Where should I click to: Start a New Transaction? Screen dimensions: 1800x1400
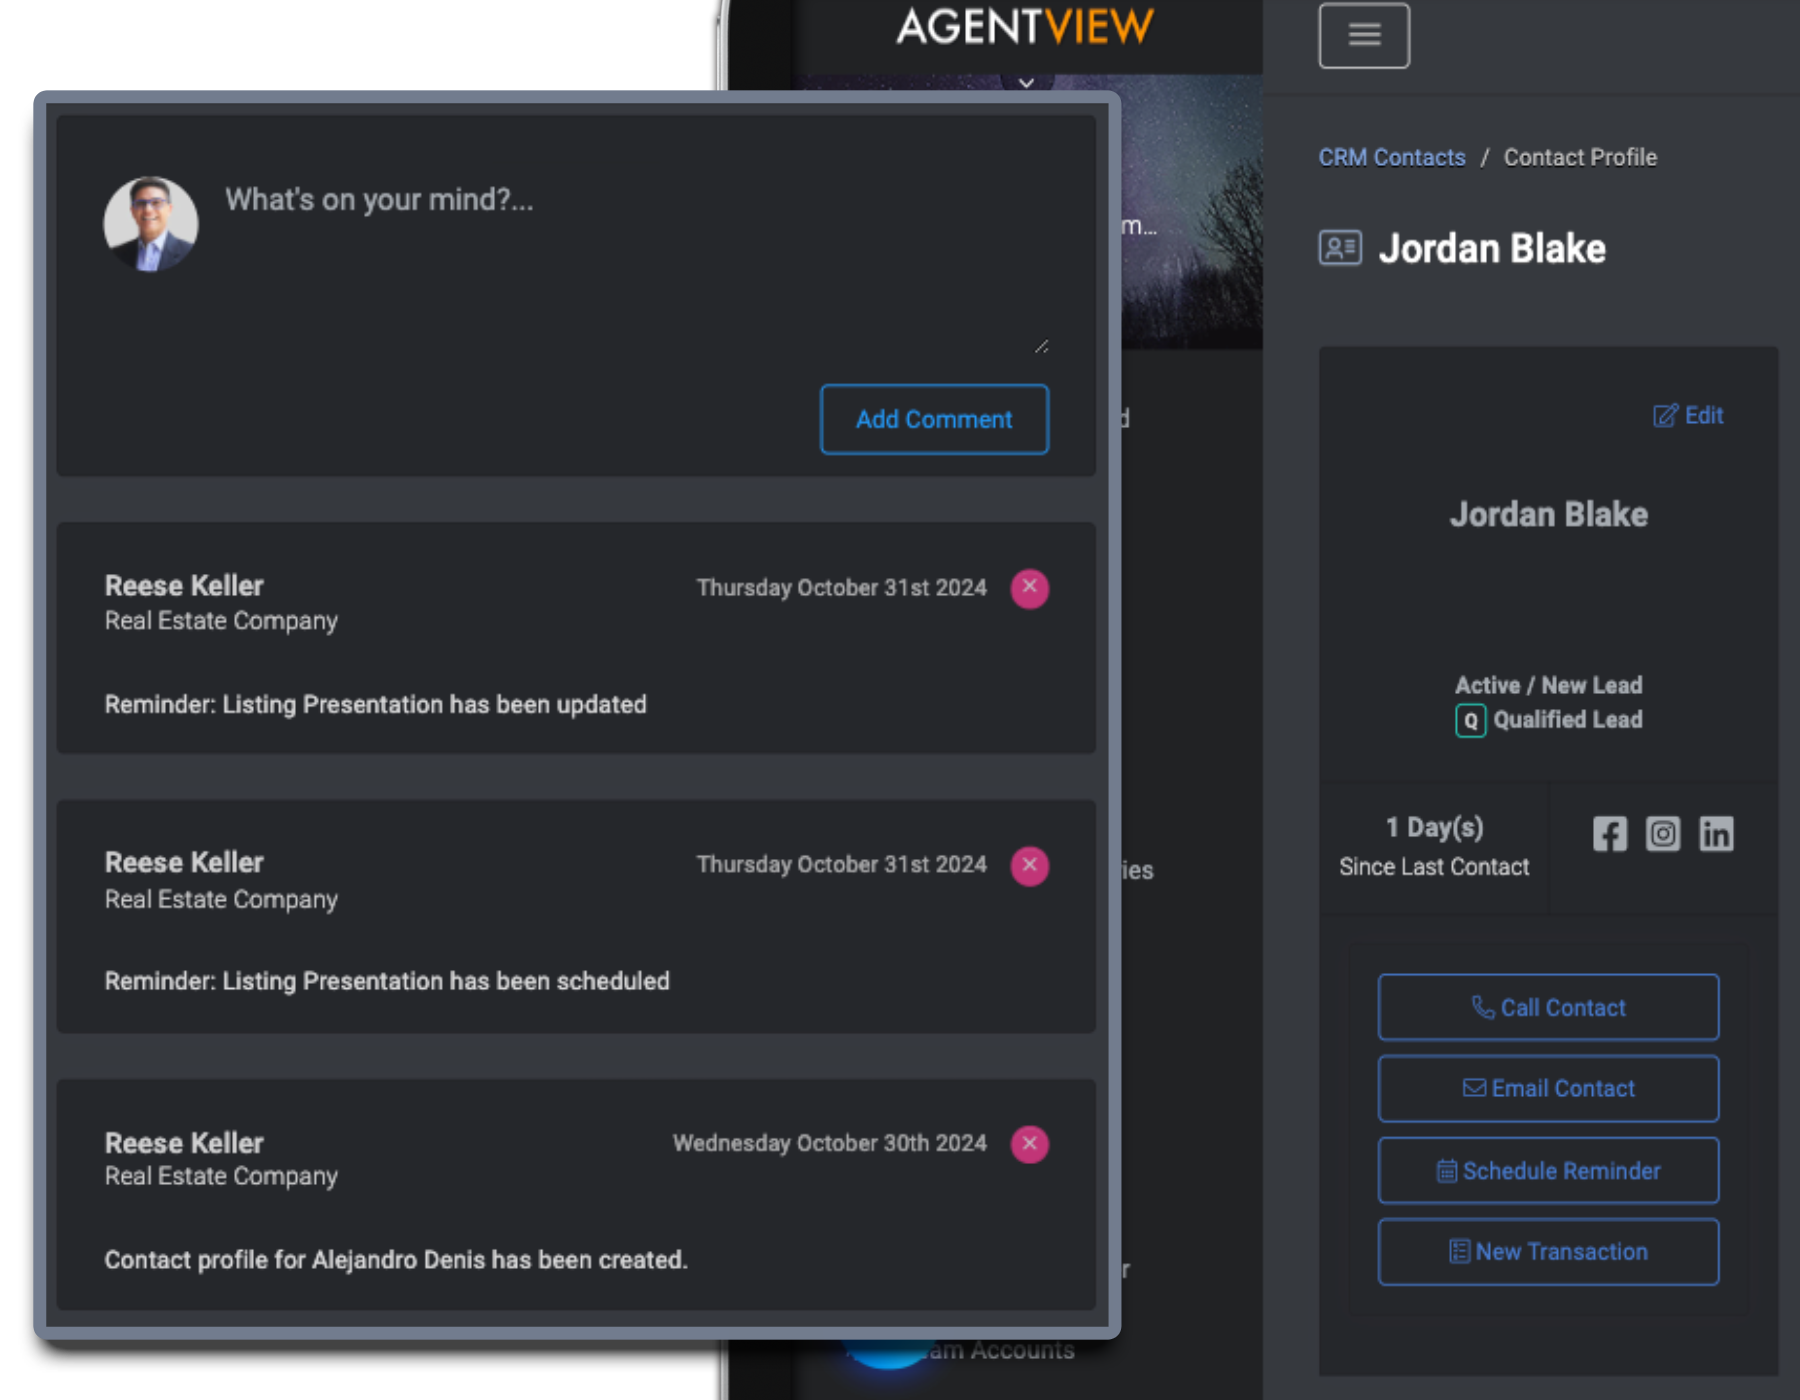[1548, 1252]
